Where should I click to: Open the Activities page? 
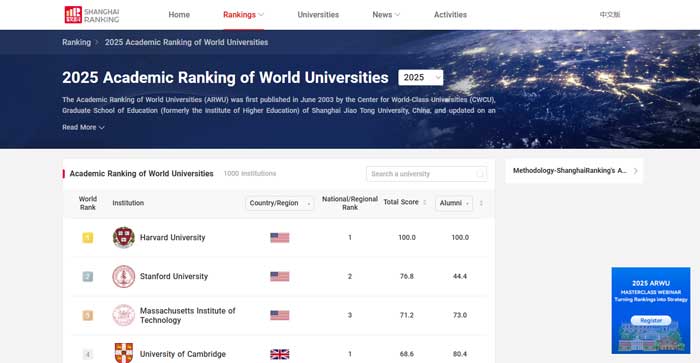[x=450, y=15]
